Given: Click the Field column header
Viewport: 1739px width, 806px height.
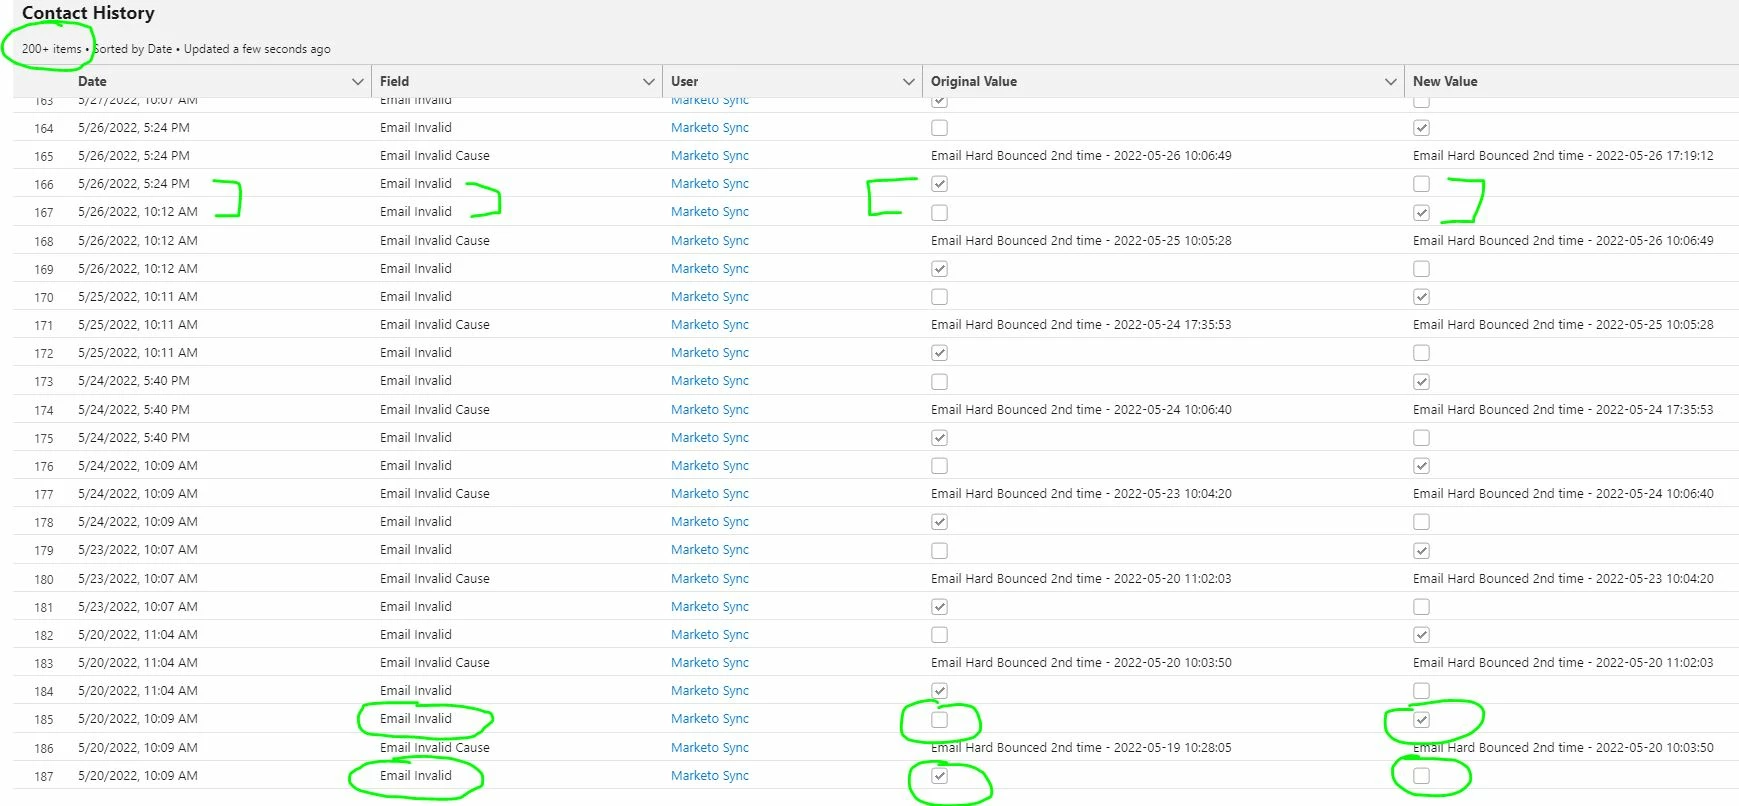Looking at the screenshot, I should click(x=394, y=81).
